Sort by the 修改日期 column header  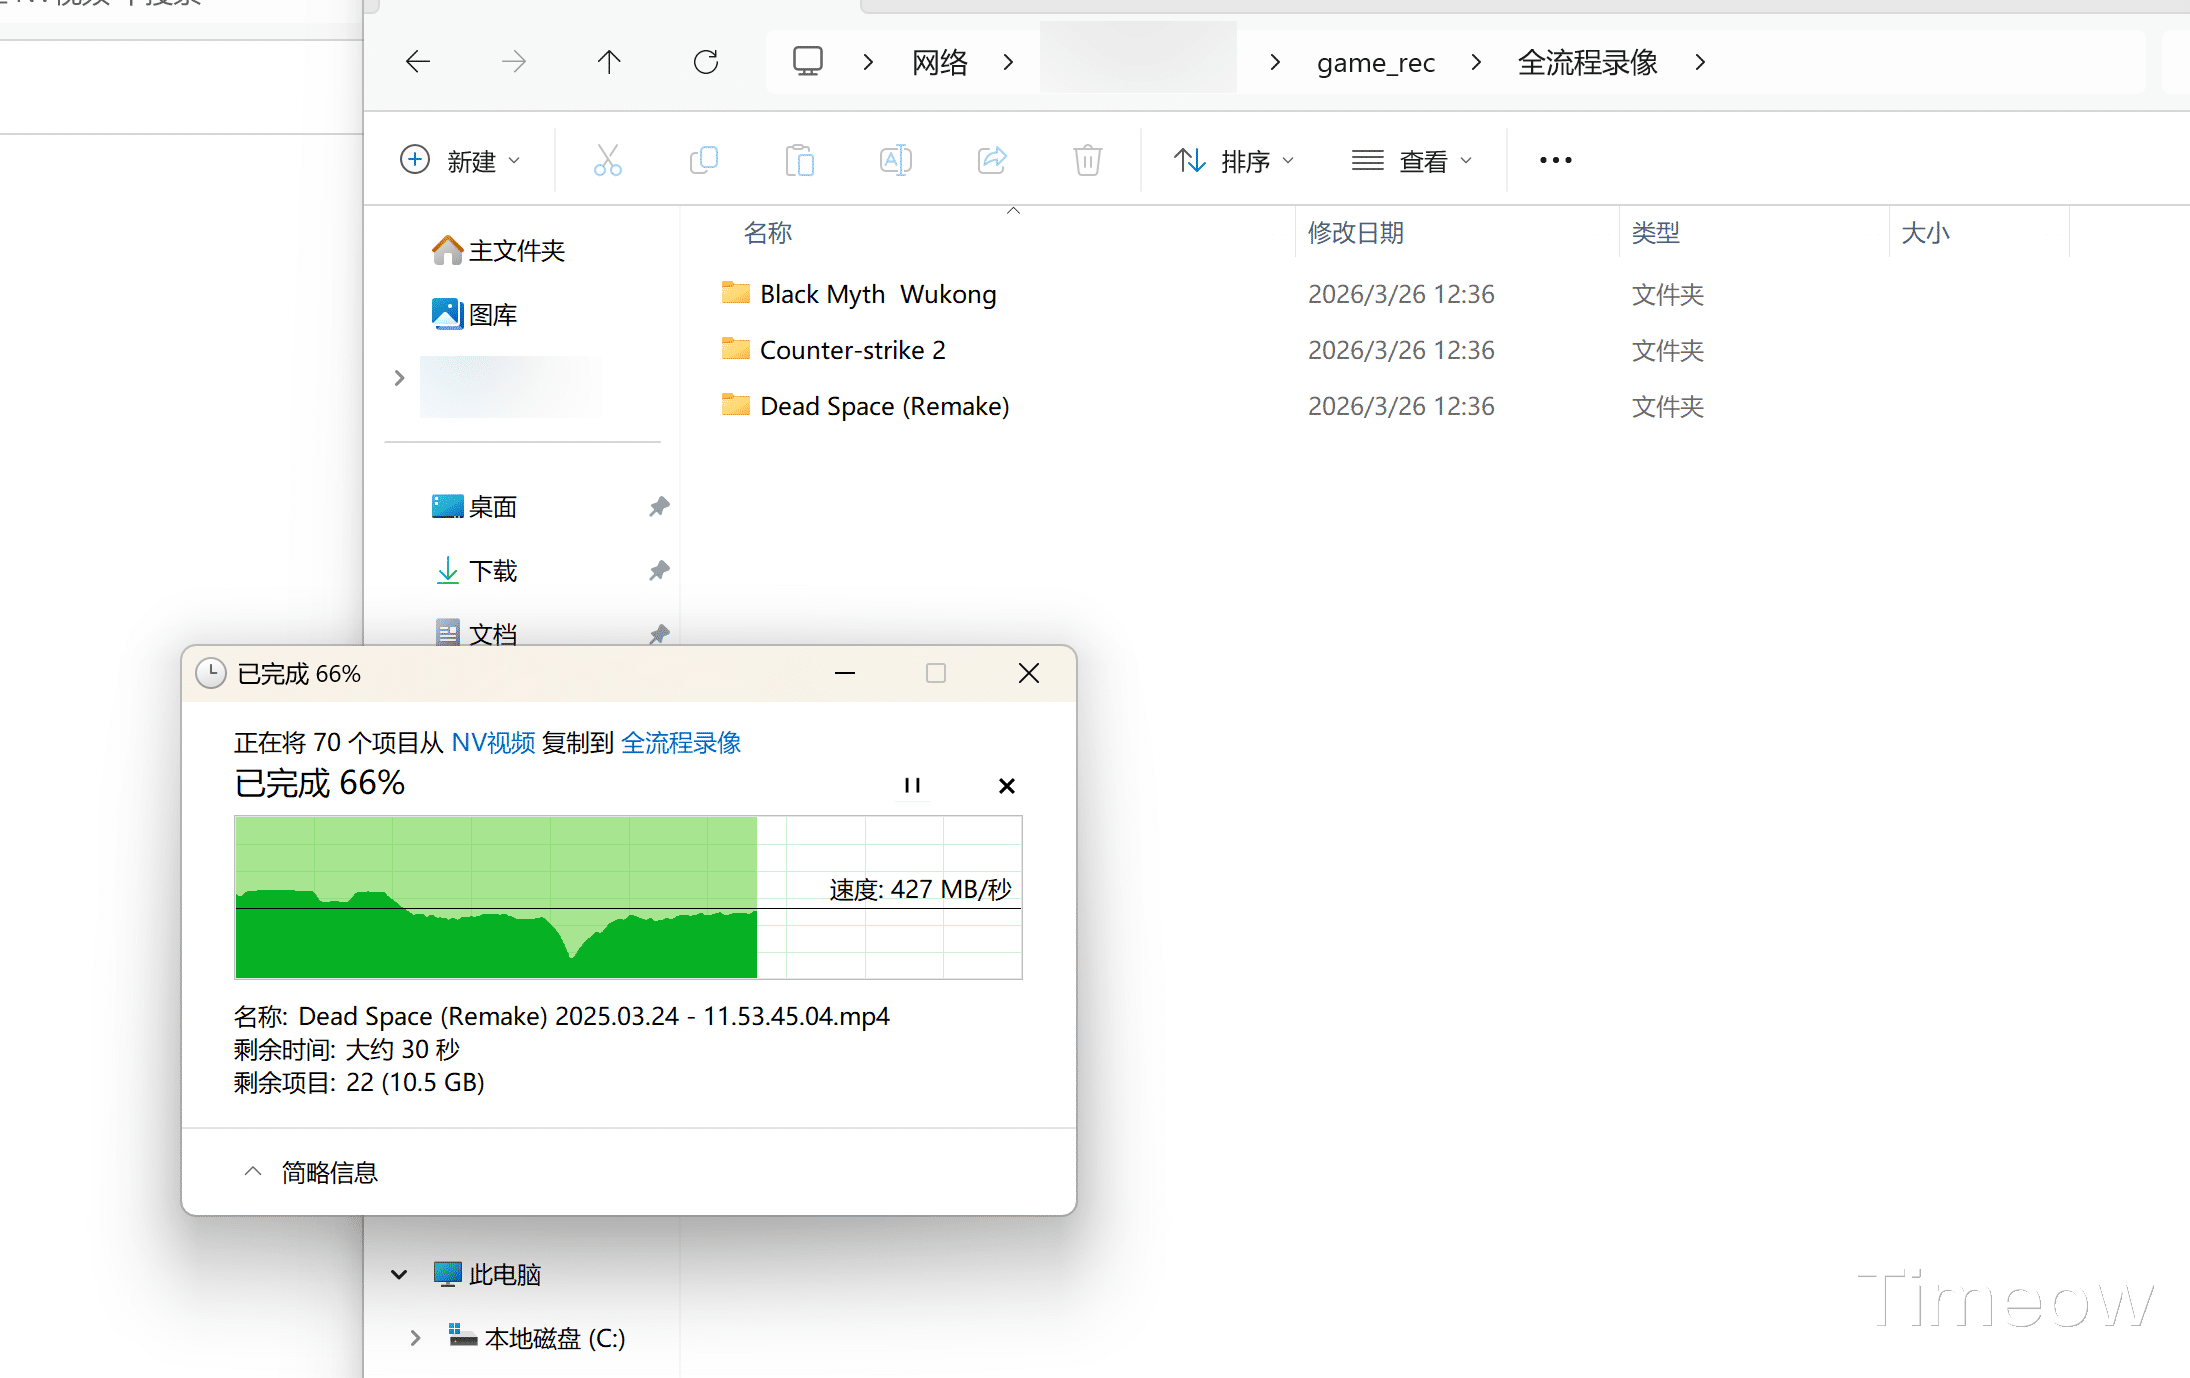(1355, 233)
